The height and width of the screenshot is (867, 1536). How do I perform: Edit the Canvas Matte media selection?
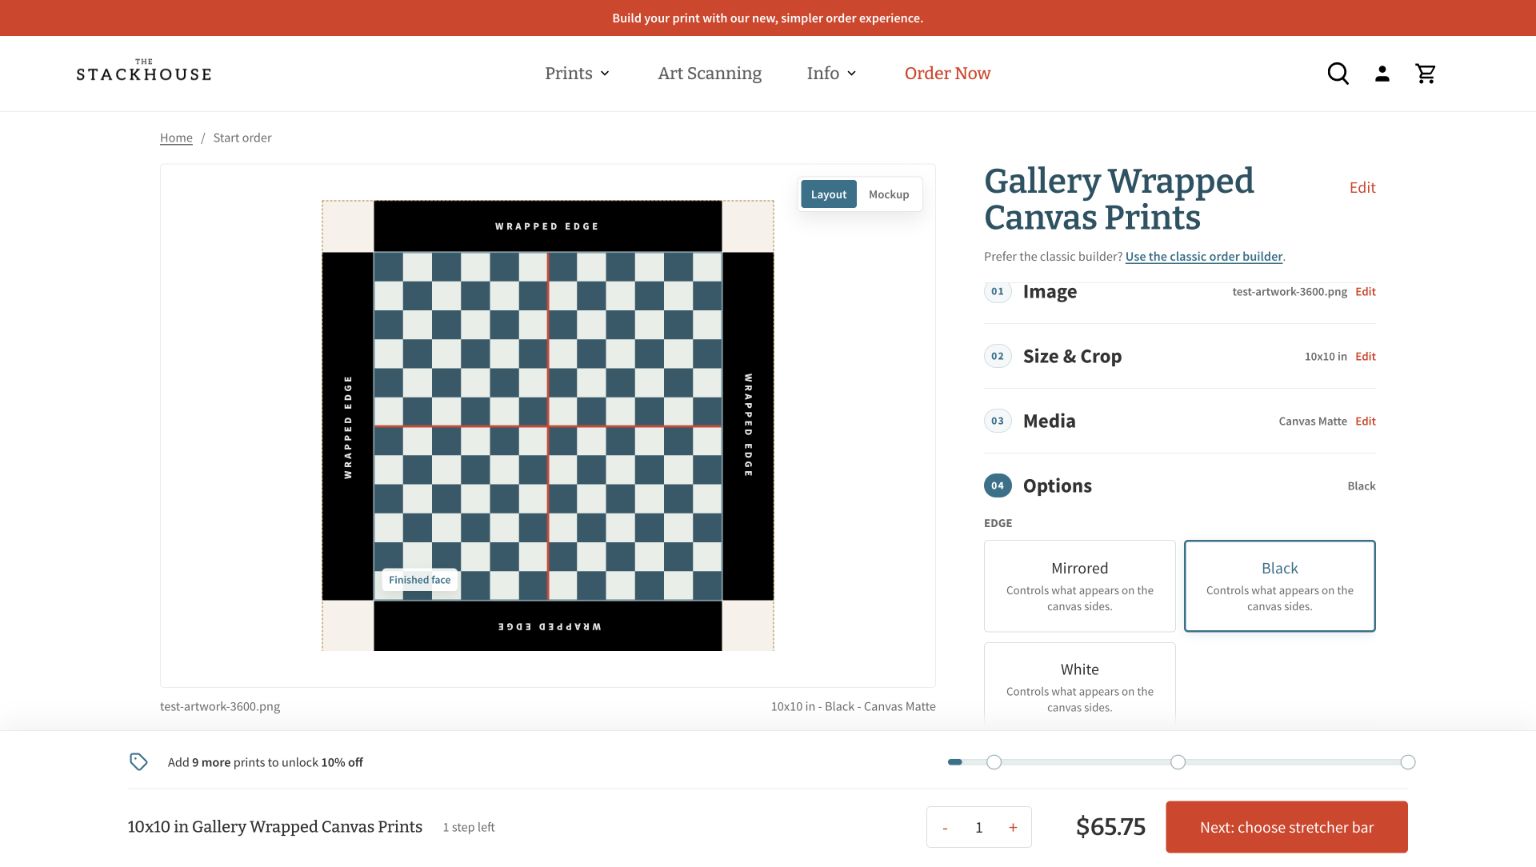[1366, 422]
